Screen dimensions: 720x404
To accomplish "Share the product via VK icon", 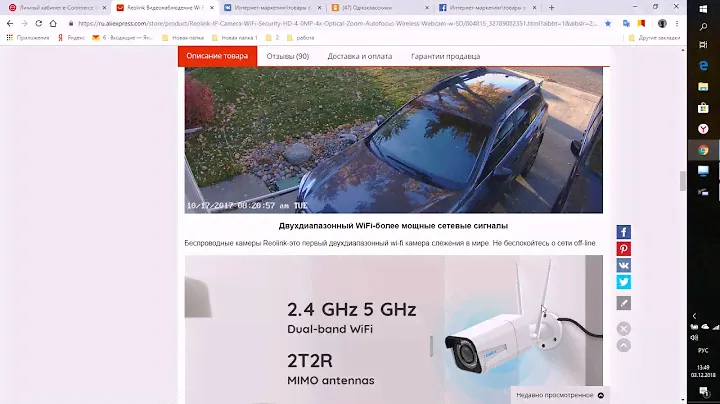I will click(x=623, y=265).
